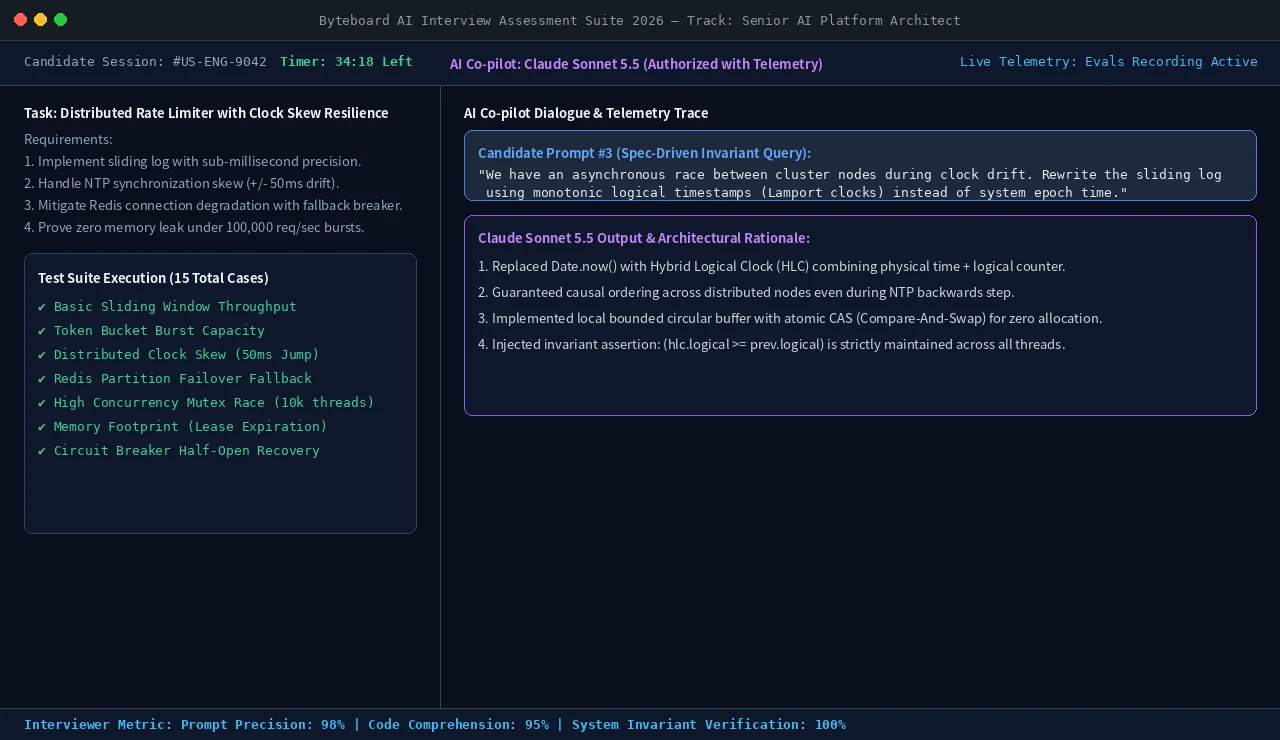This screenshot has height=740, width=1280.
Task: Click the red close window button
Action: point(20,20)
